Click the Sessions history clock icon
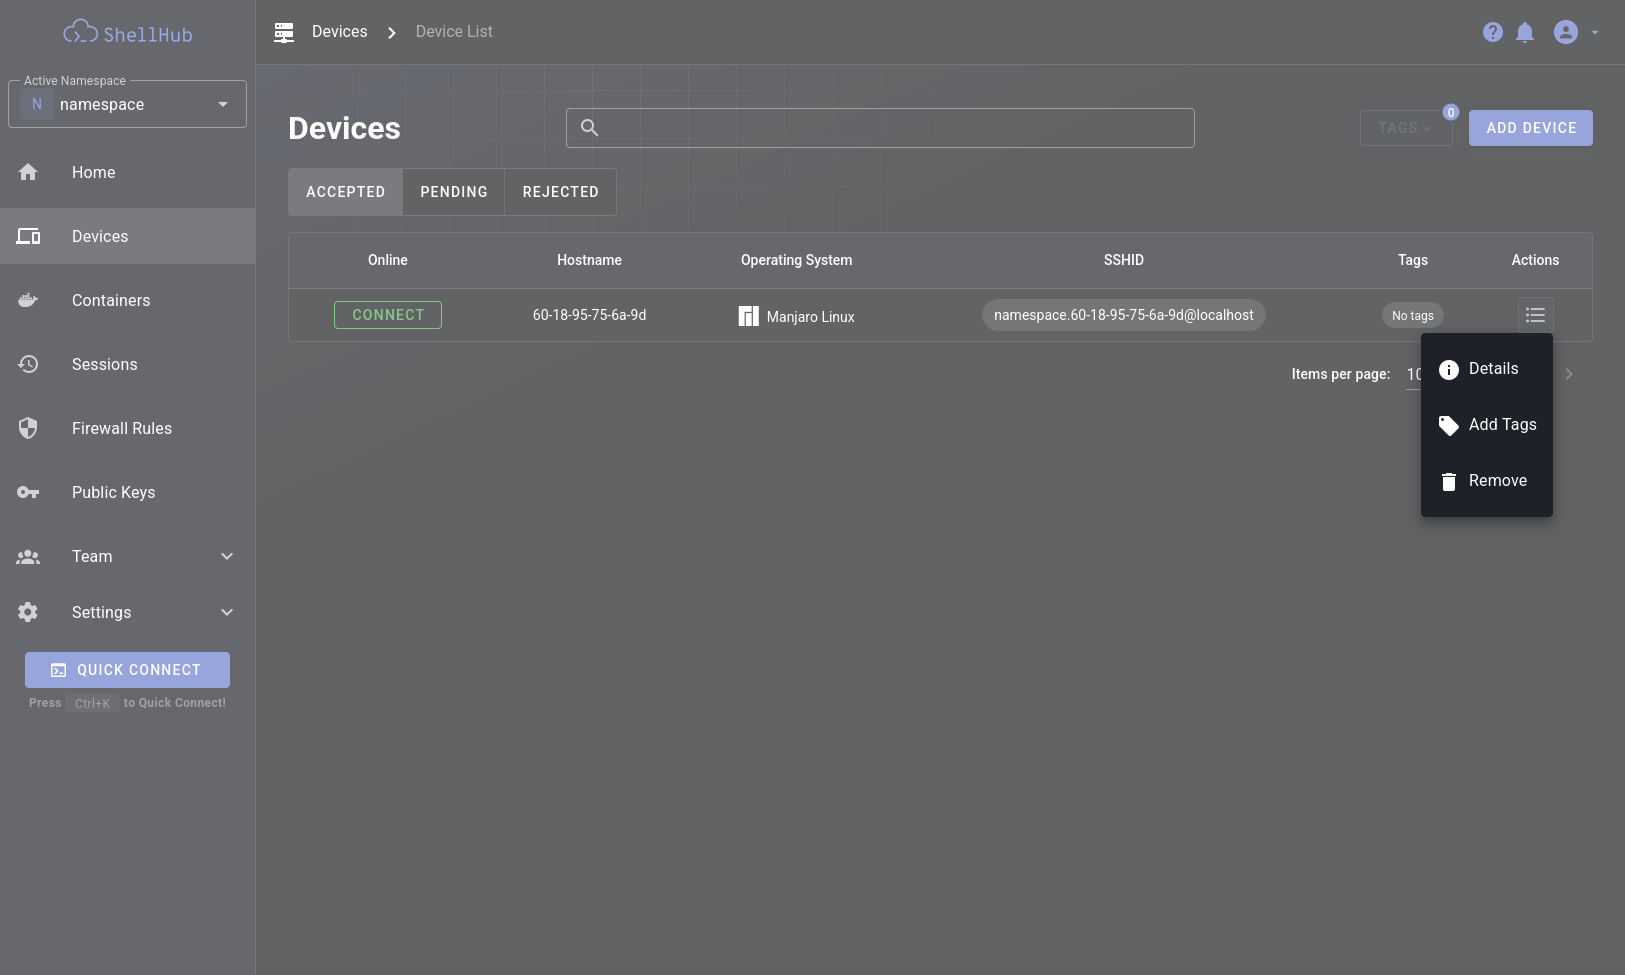This screenshot has height=975, width=1625. tap(28, 364)
